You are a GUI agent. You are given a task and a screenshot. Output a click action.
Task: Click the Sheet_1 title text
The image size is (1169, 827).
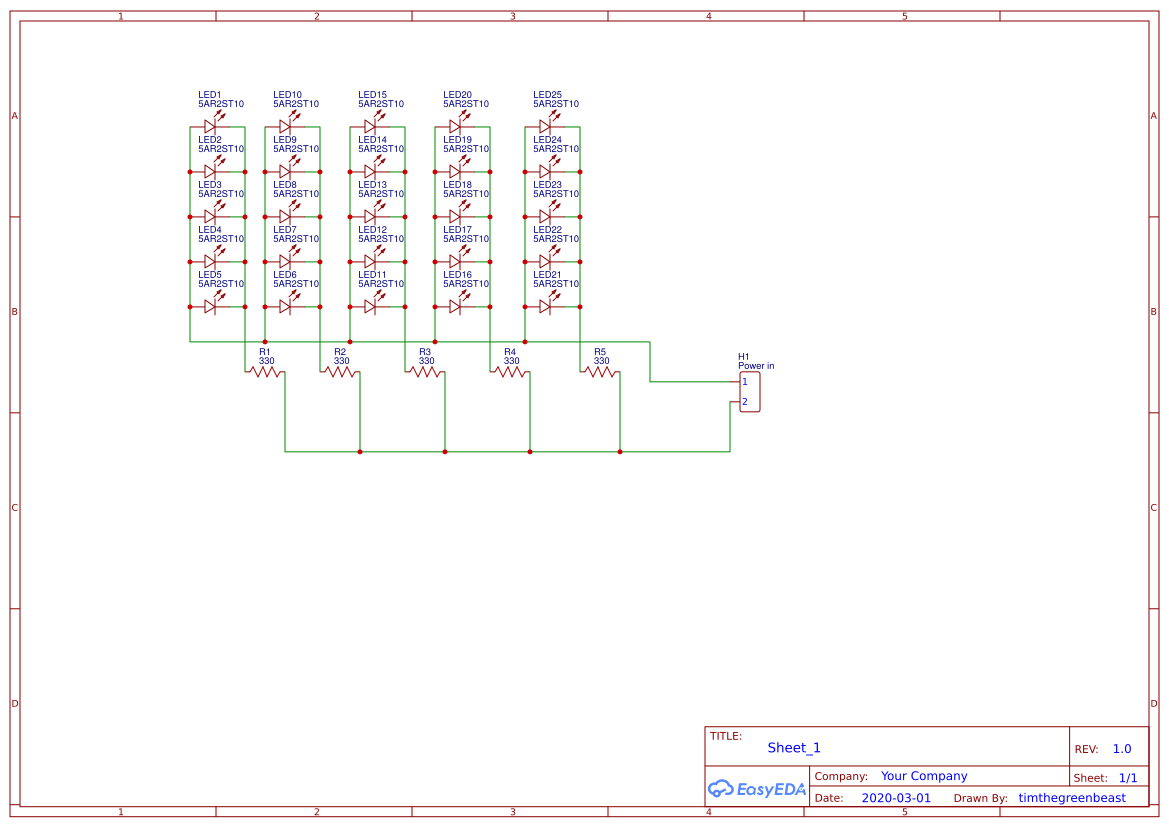click(794, 748)
